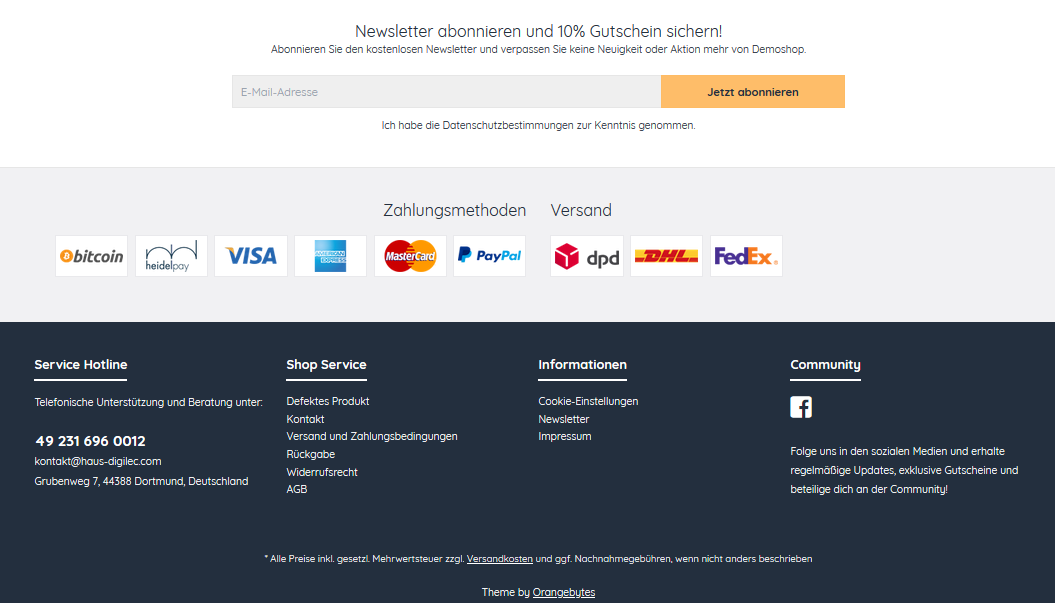Click the Bitcoin payment logo
Screen dimensions: 1055x603
(92, 256)
